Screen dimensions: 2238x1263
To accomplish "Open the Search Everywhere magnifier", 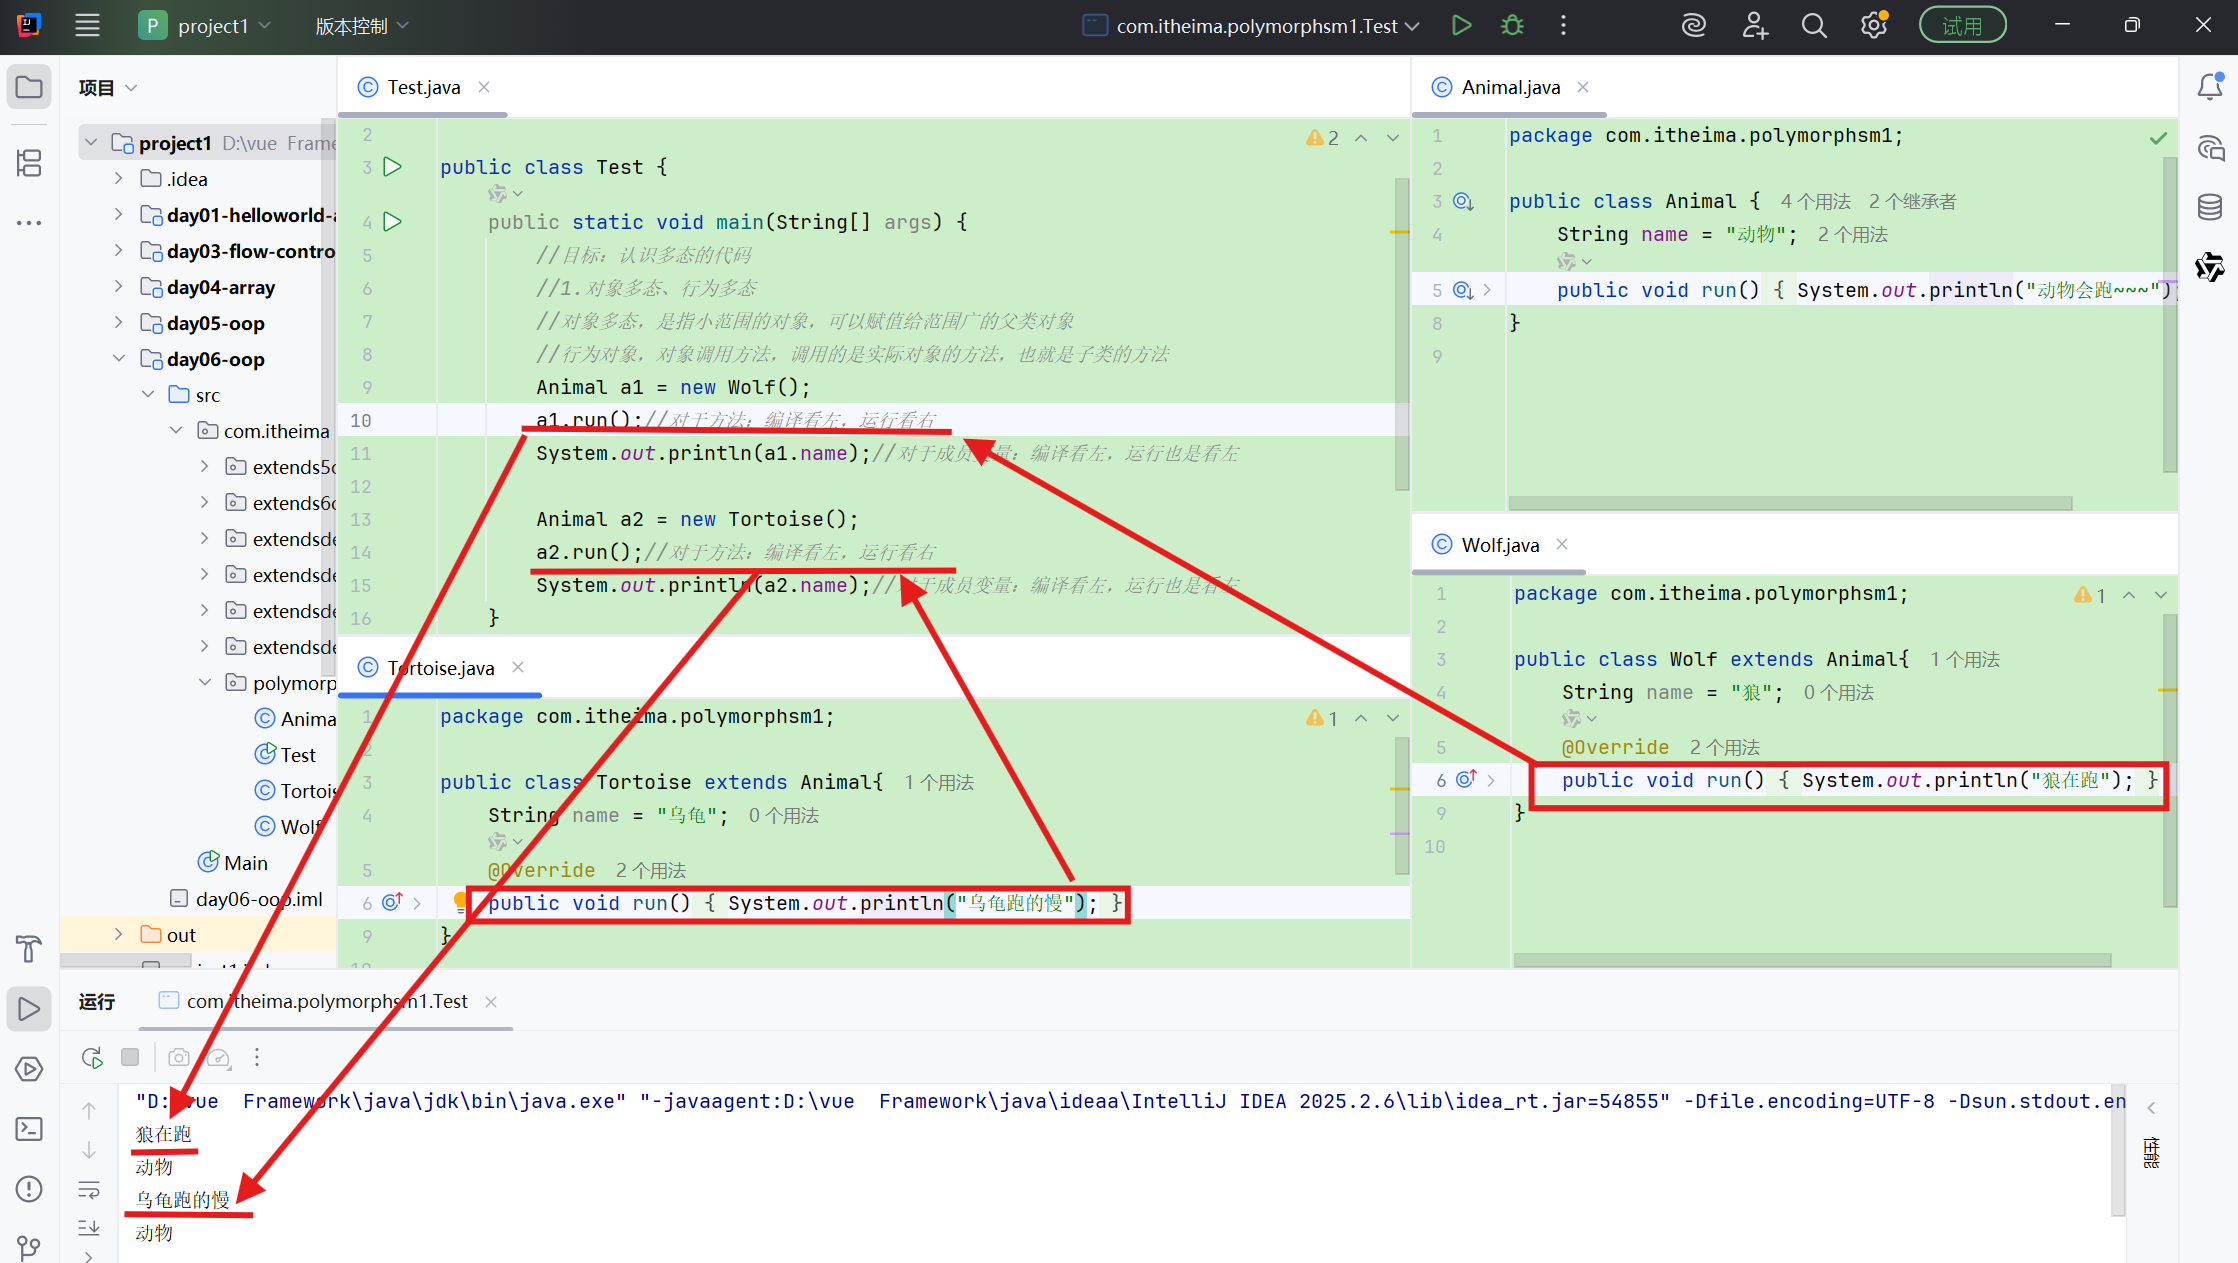I will pos(1814,26).
